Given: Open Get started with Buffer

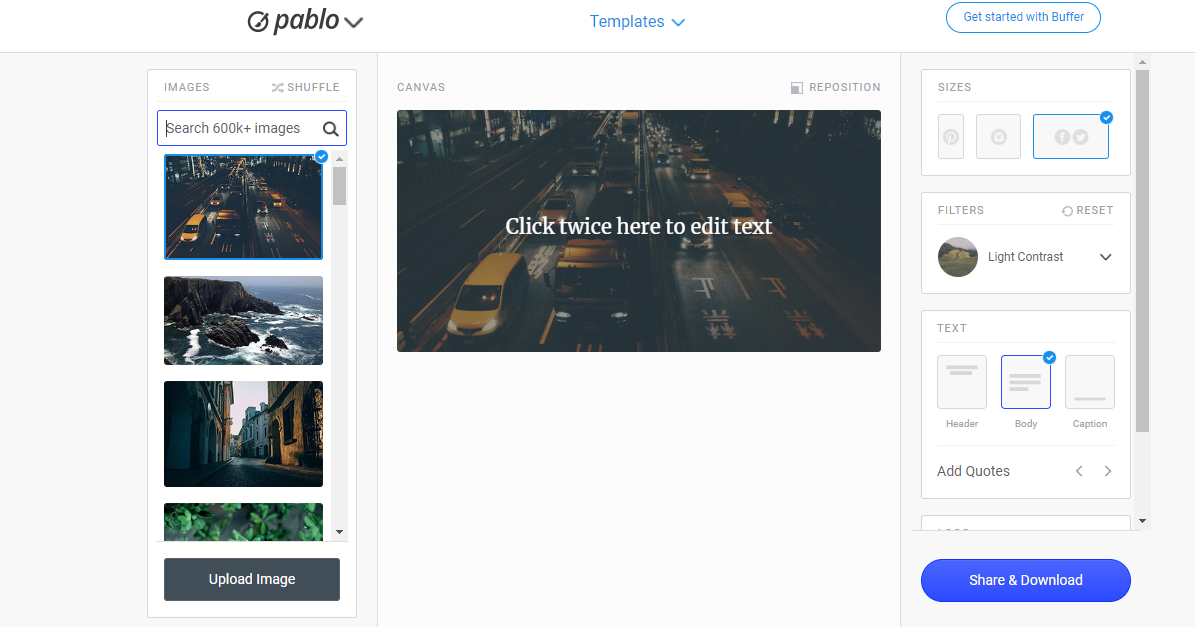Looking at the screenshot, I should tap(1023, 17).
